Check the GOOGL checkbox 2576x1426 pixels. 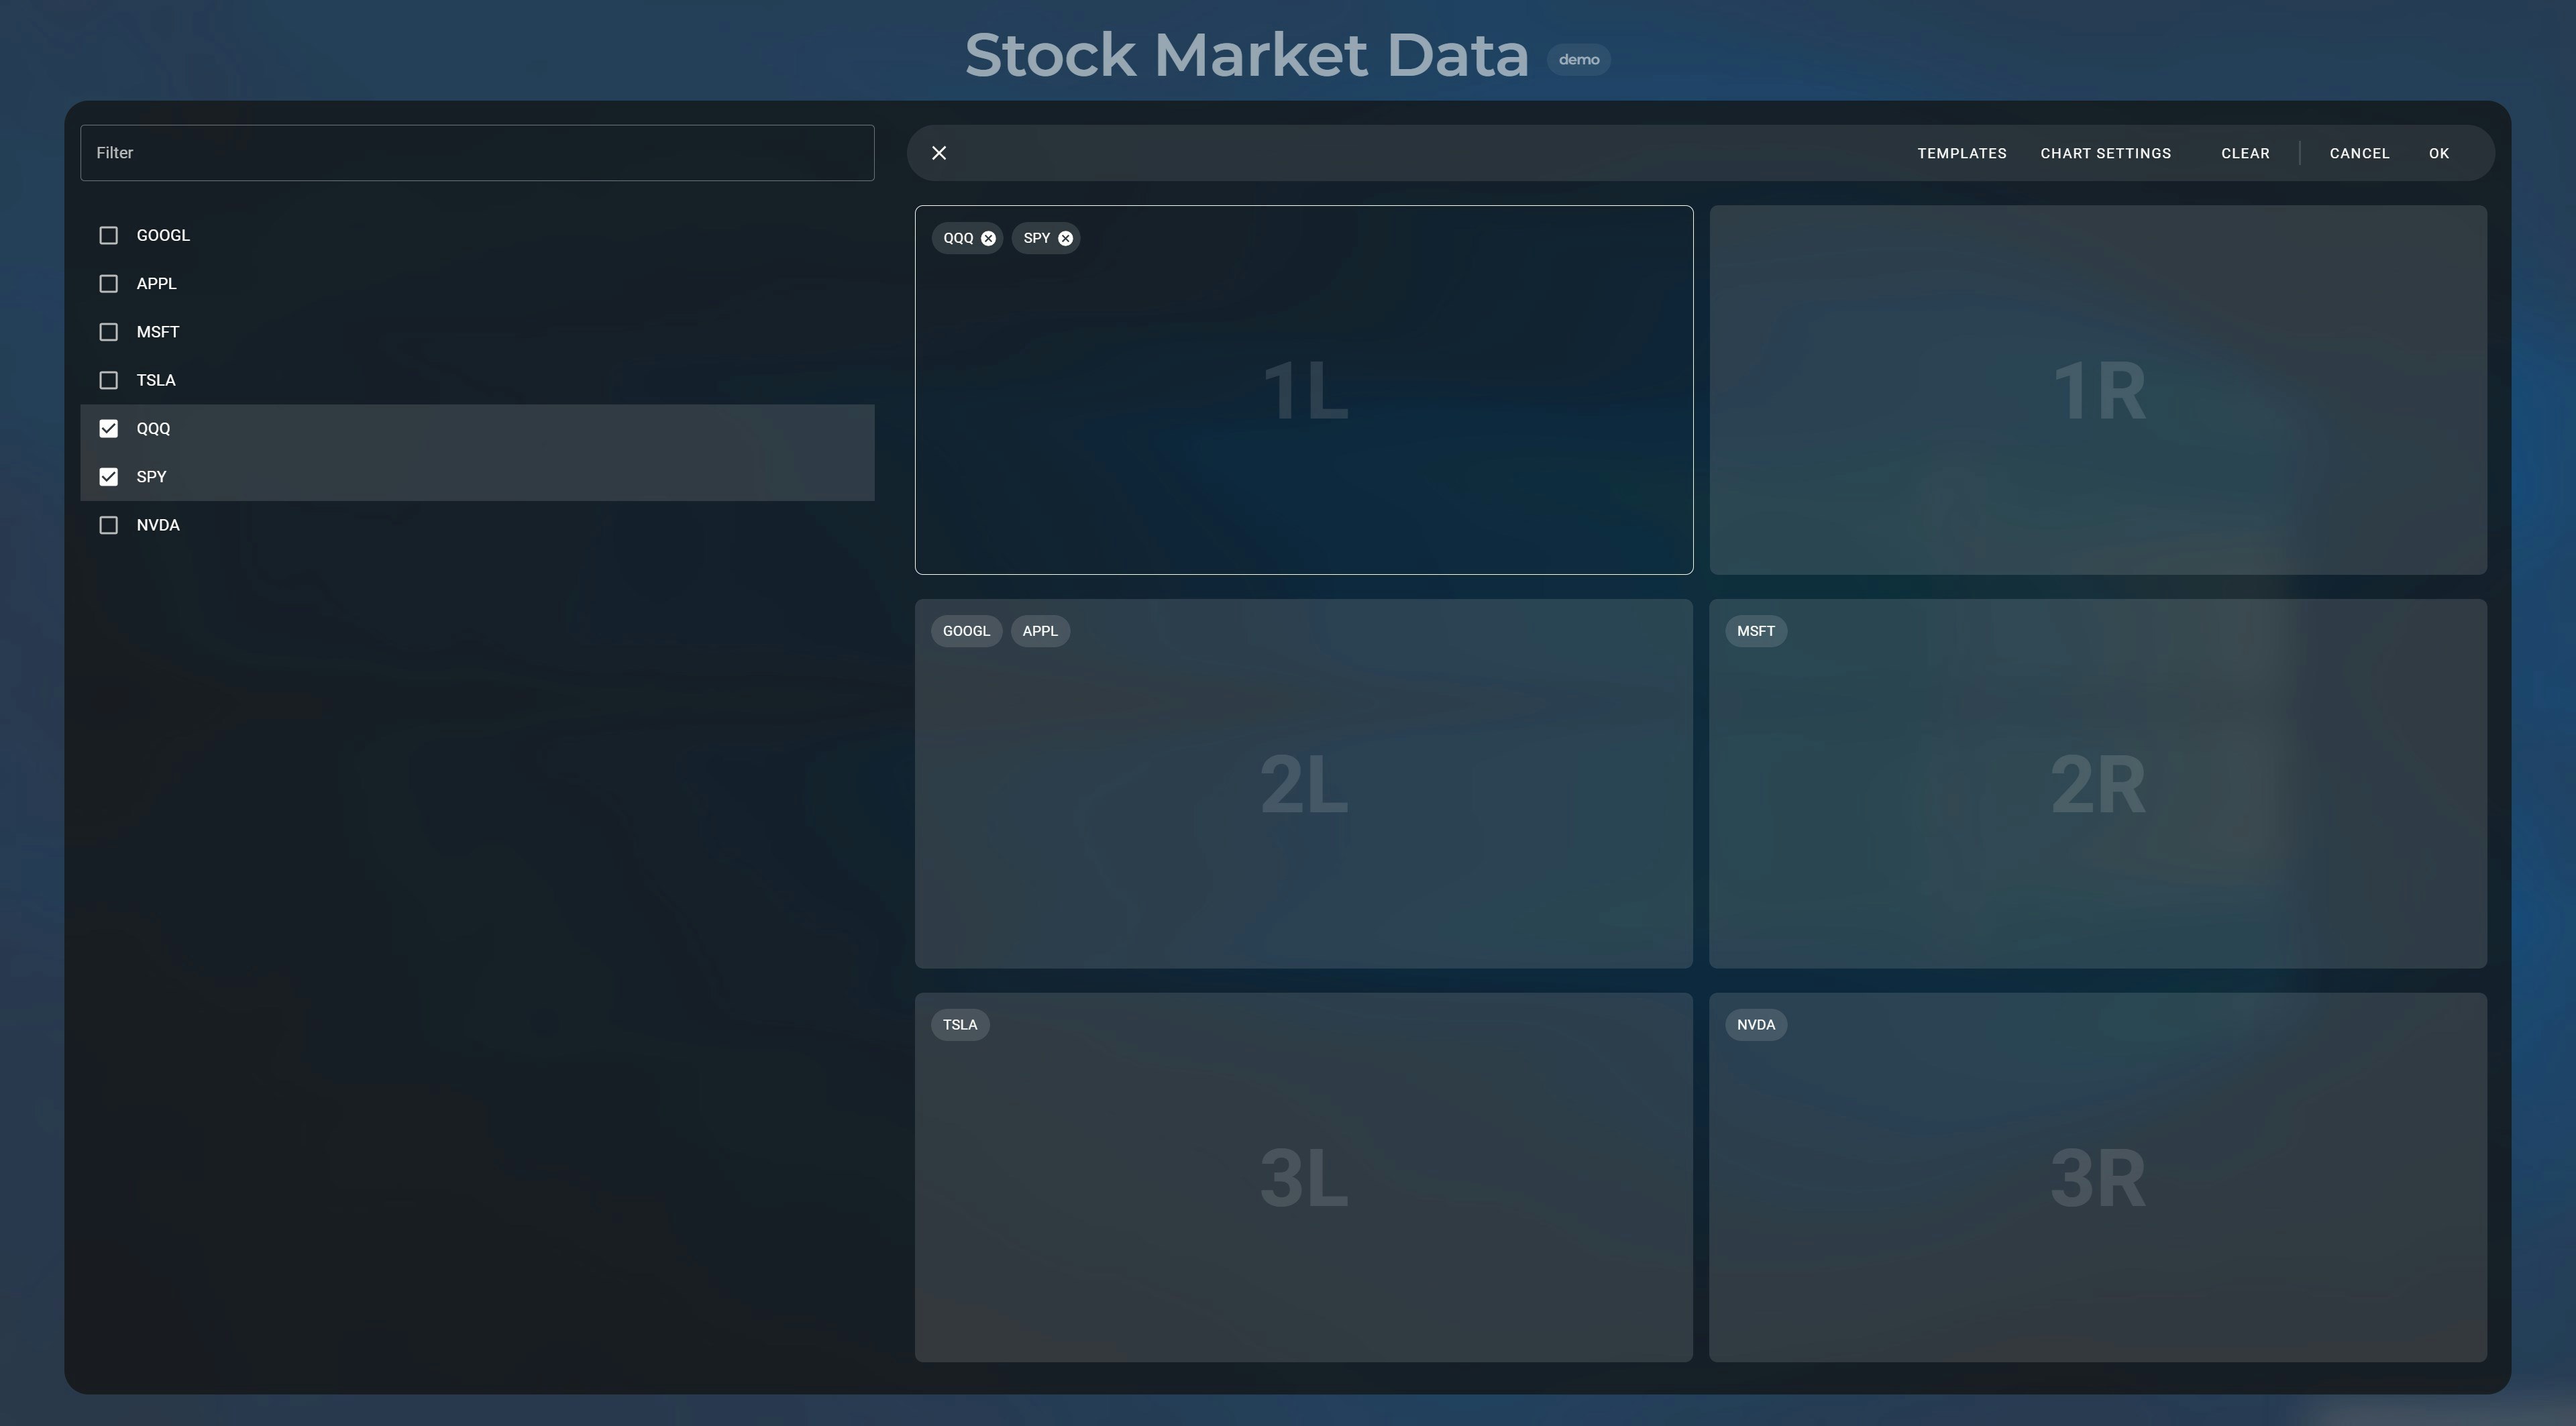[108, 235]
